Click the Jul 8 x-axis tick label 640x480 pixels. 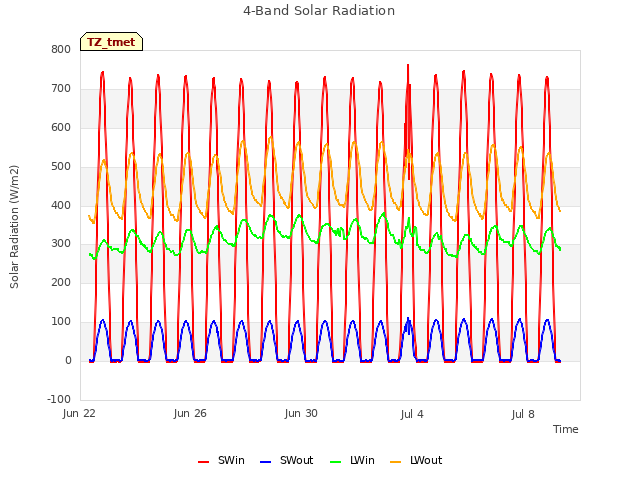(523, 414)
